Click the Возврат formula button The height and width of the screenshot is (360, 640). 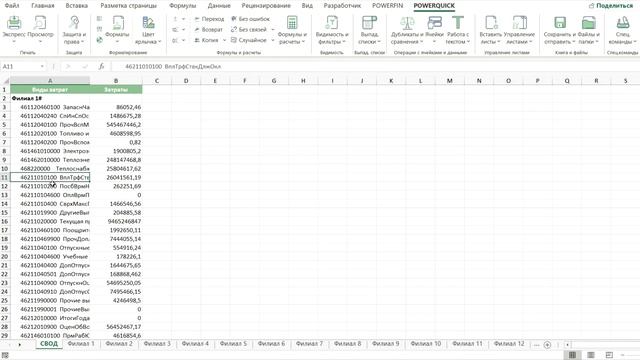pos(209,30)
